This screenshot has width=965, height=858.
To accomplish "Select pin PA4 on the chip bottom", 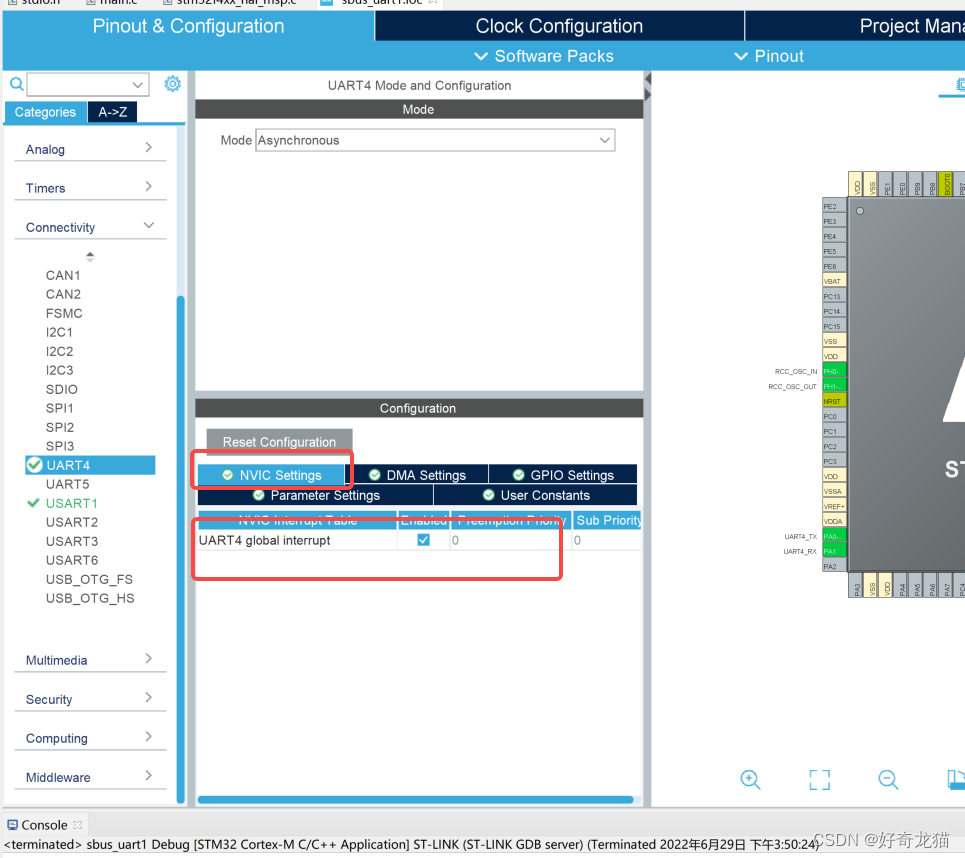I will (x=902, y=585).
